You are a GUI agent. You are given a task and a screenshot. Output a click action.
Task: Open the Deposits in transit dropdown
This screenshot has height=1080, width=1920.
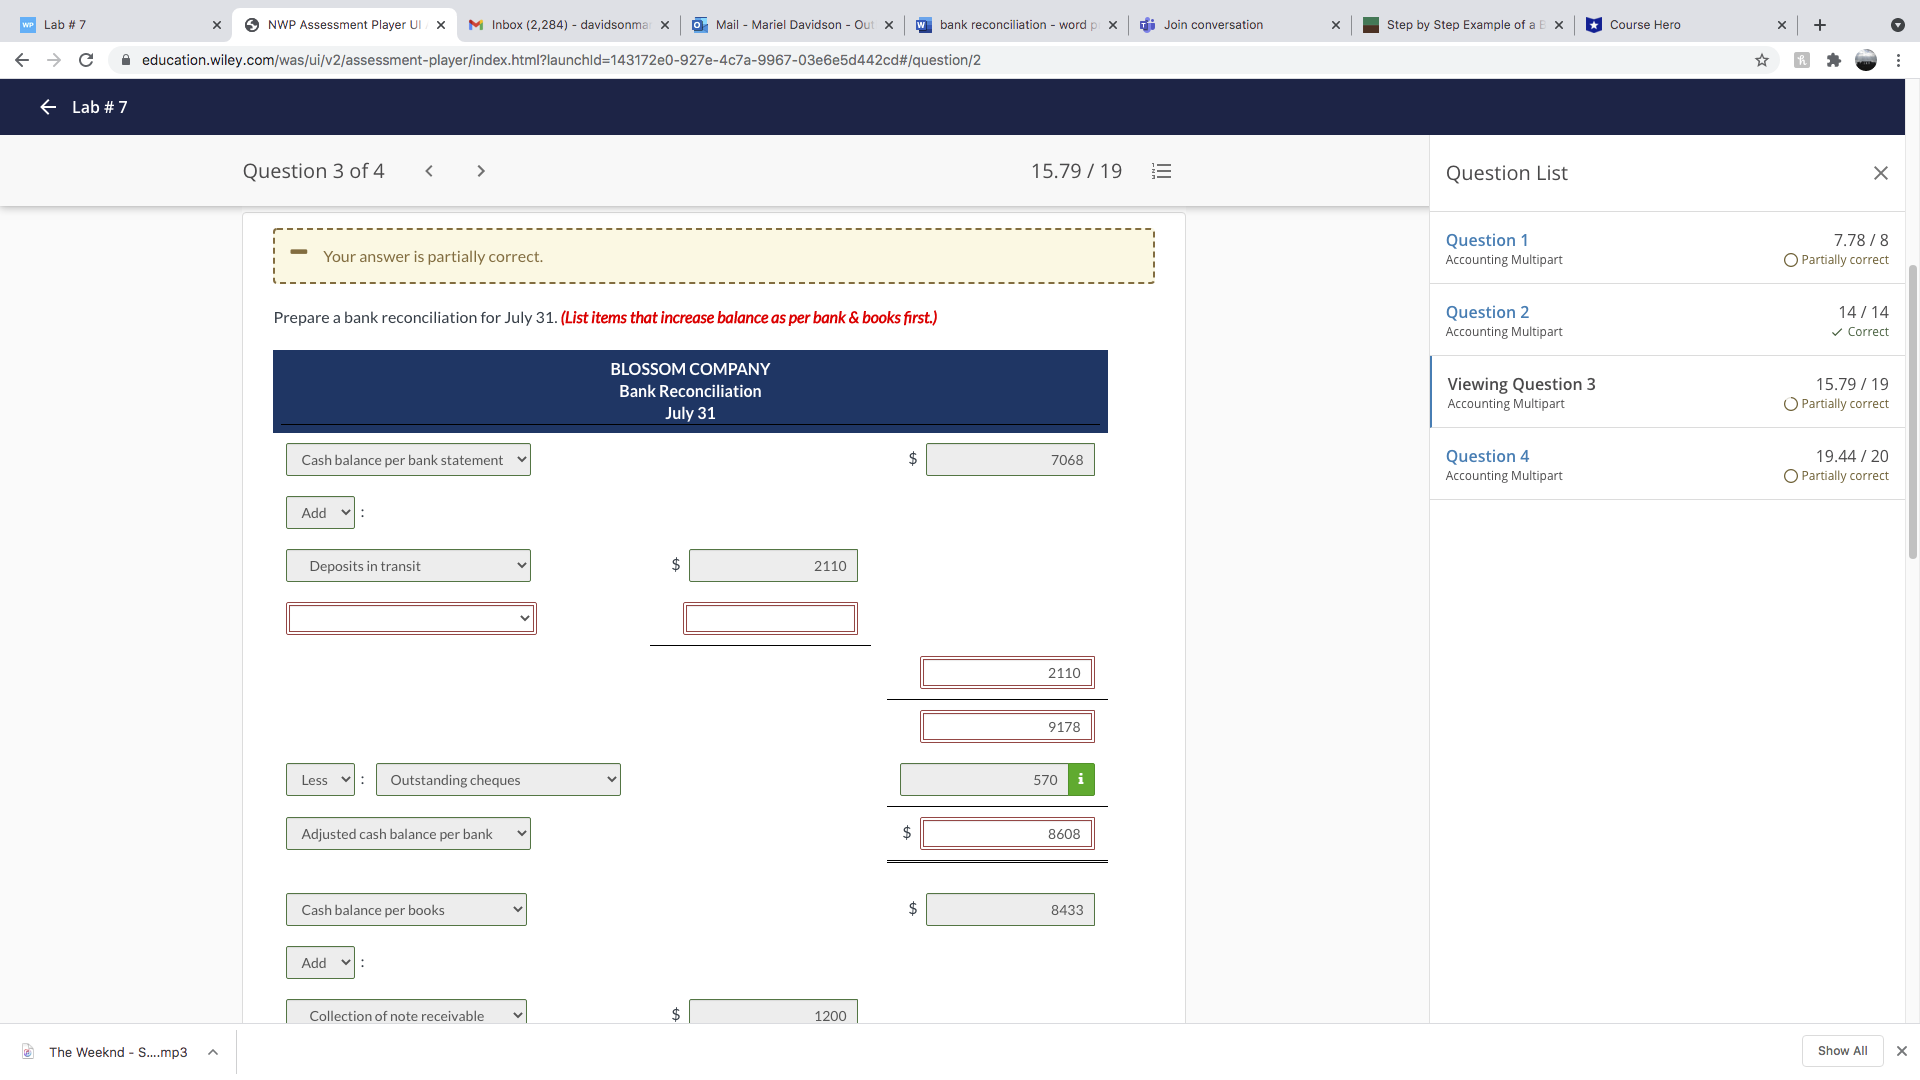tap(408, 566)
